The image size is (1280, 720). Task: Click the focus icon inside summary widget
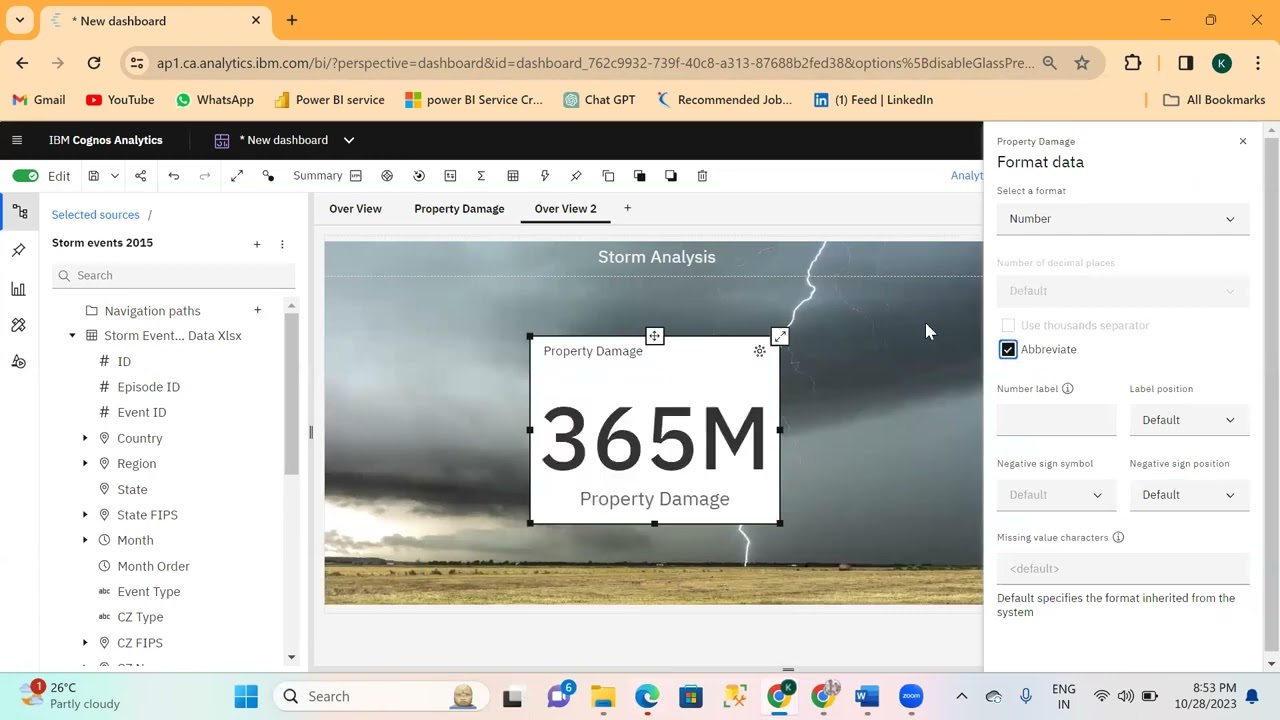click(x=760, y=351)
